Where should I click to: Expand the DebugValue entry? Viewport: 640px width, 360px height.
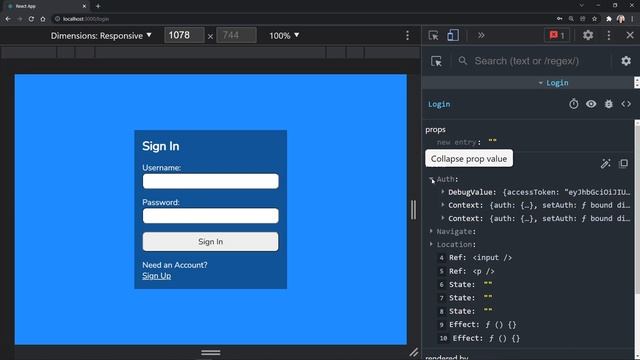442,192
